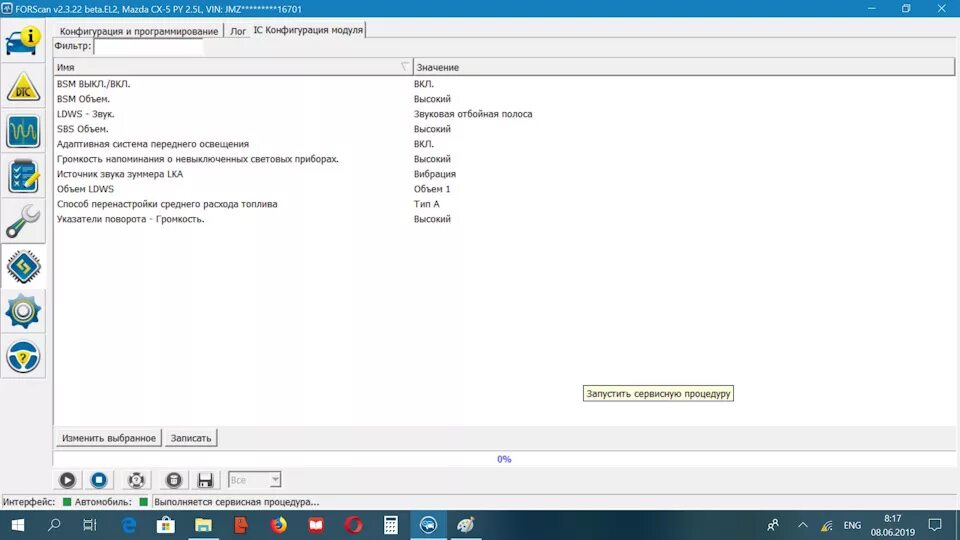Open the 'Все' dropdown in bottom toolbar

pos(254,480)
